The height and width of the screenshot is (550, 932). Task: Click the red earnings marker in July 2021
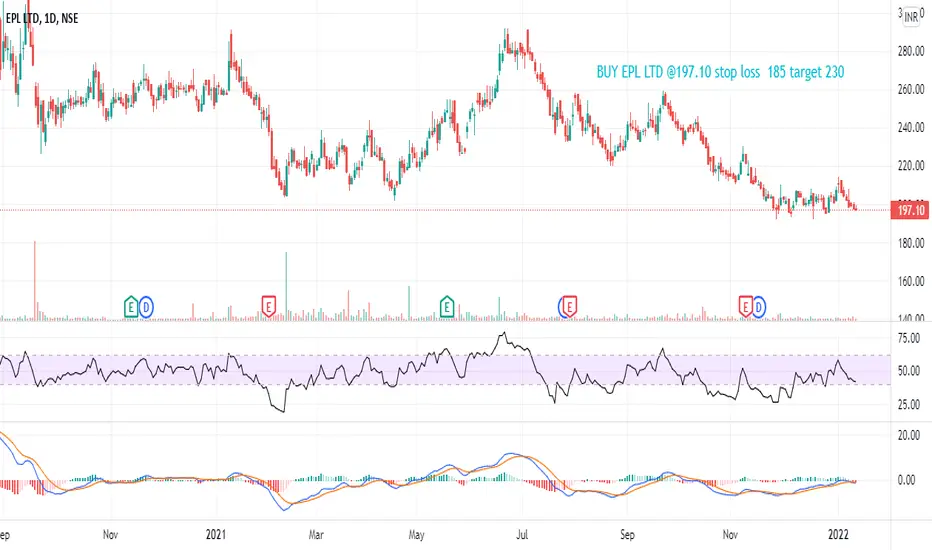[569, 307]
